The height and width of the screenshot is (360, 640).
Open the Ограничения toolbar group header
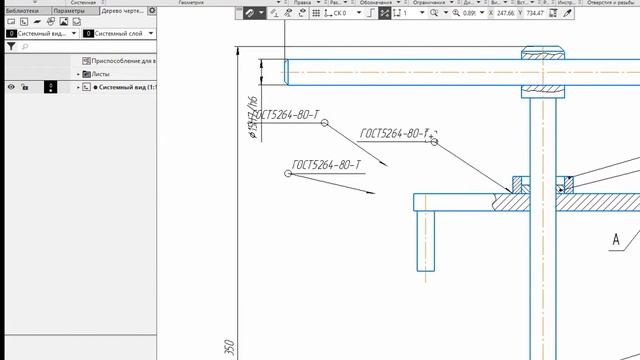[429, 2]
